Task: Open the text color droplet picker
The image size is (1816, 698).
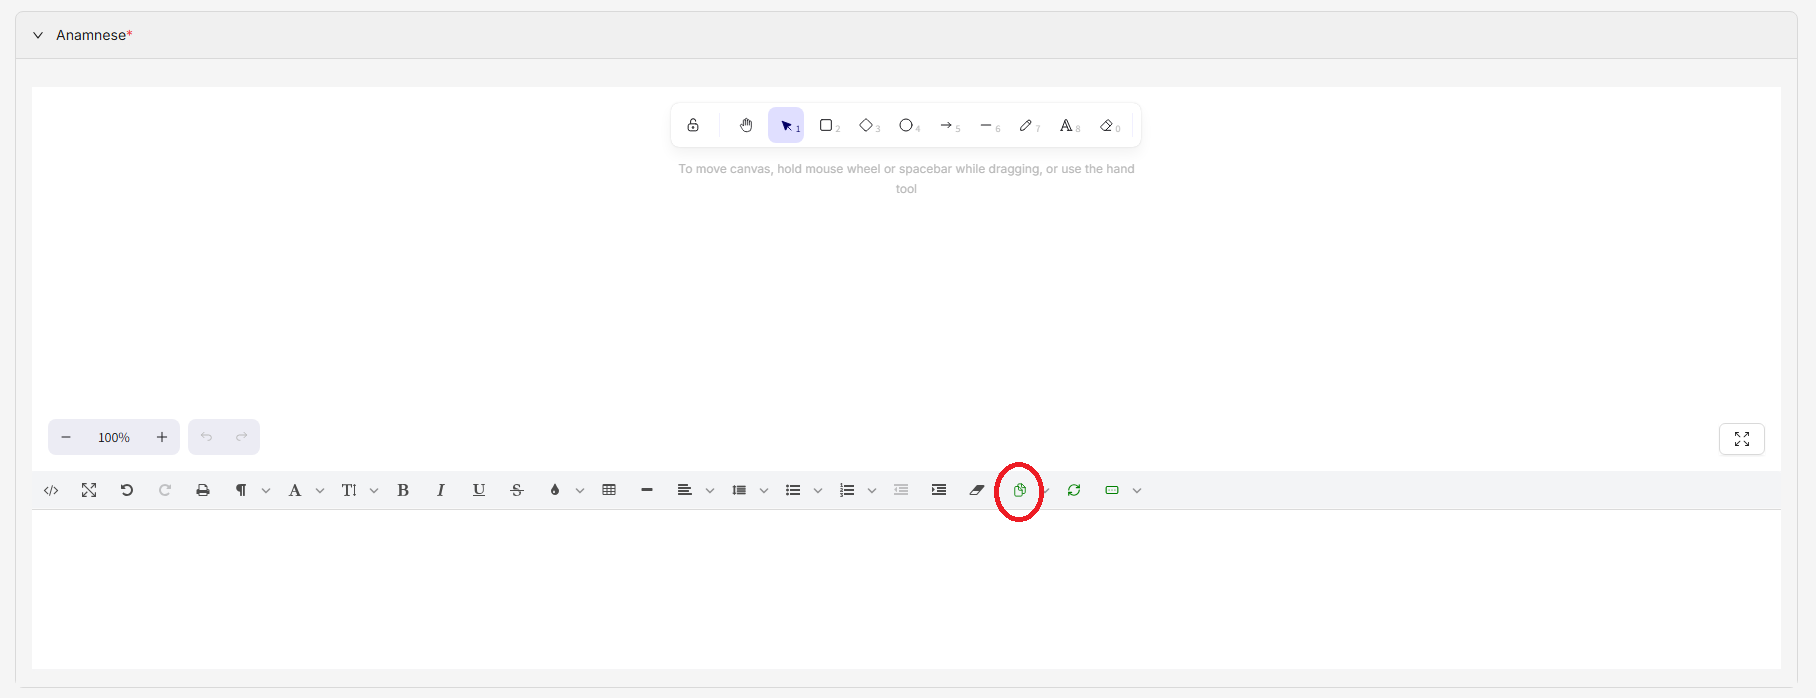Action: [555, 490]
